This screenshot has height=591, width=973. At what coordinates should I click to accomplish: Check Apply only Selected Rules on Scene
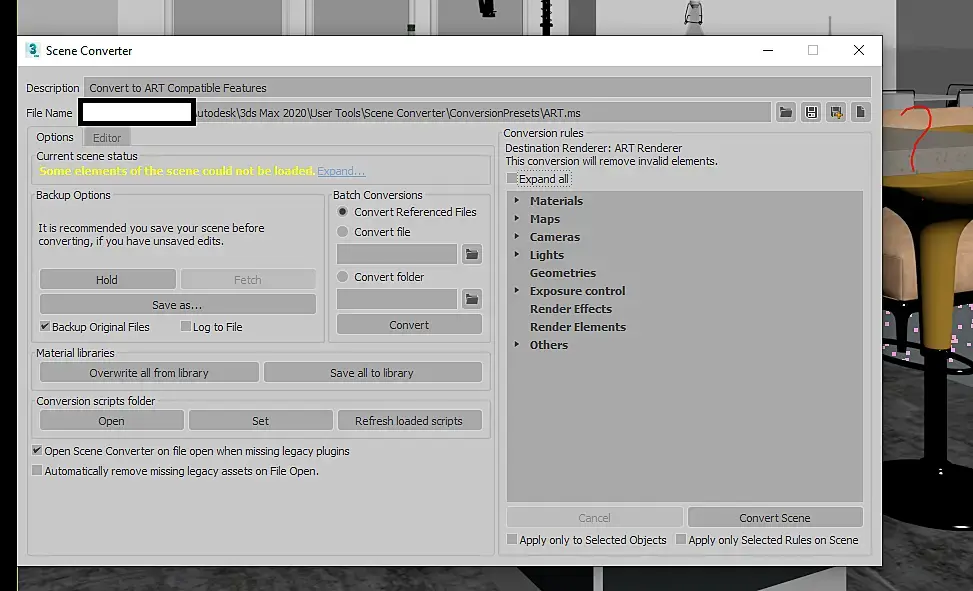click(x=681, y=539)
